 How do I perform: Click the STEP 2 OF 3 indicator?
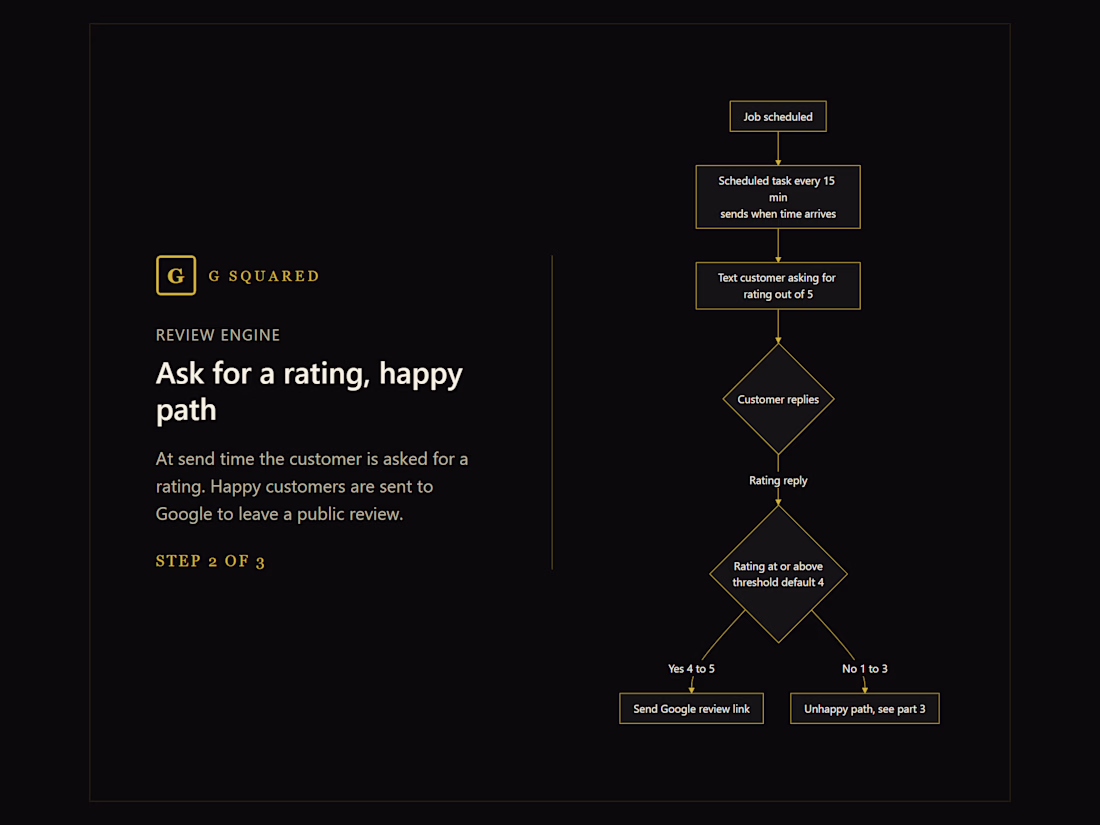210,561
